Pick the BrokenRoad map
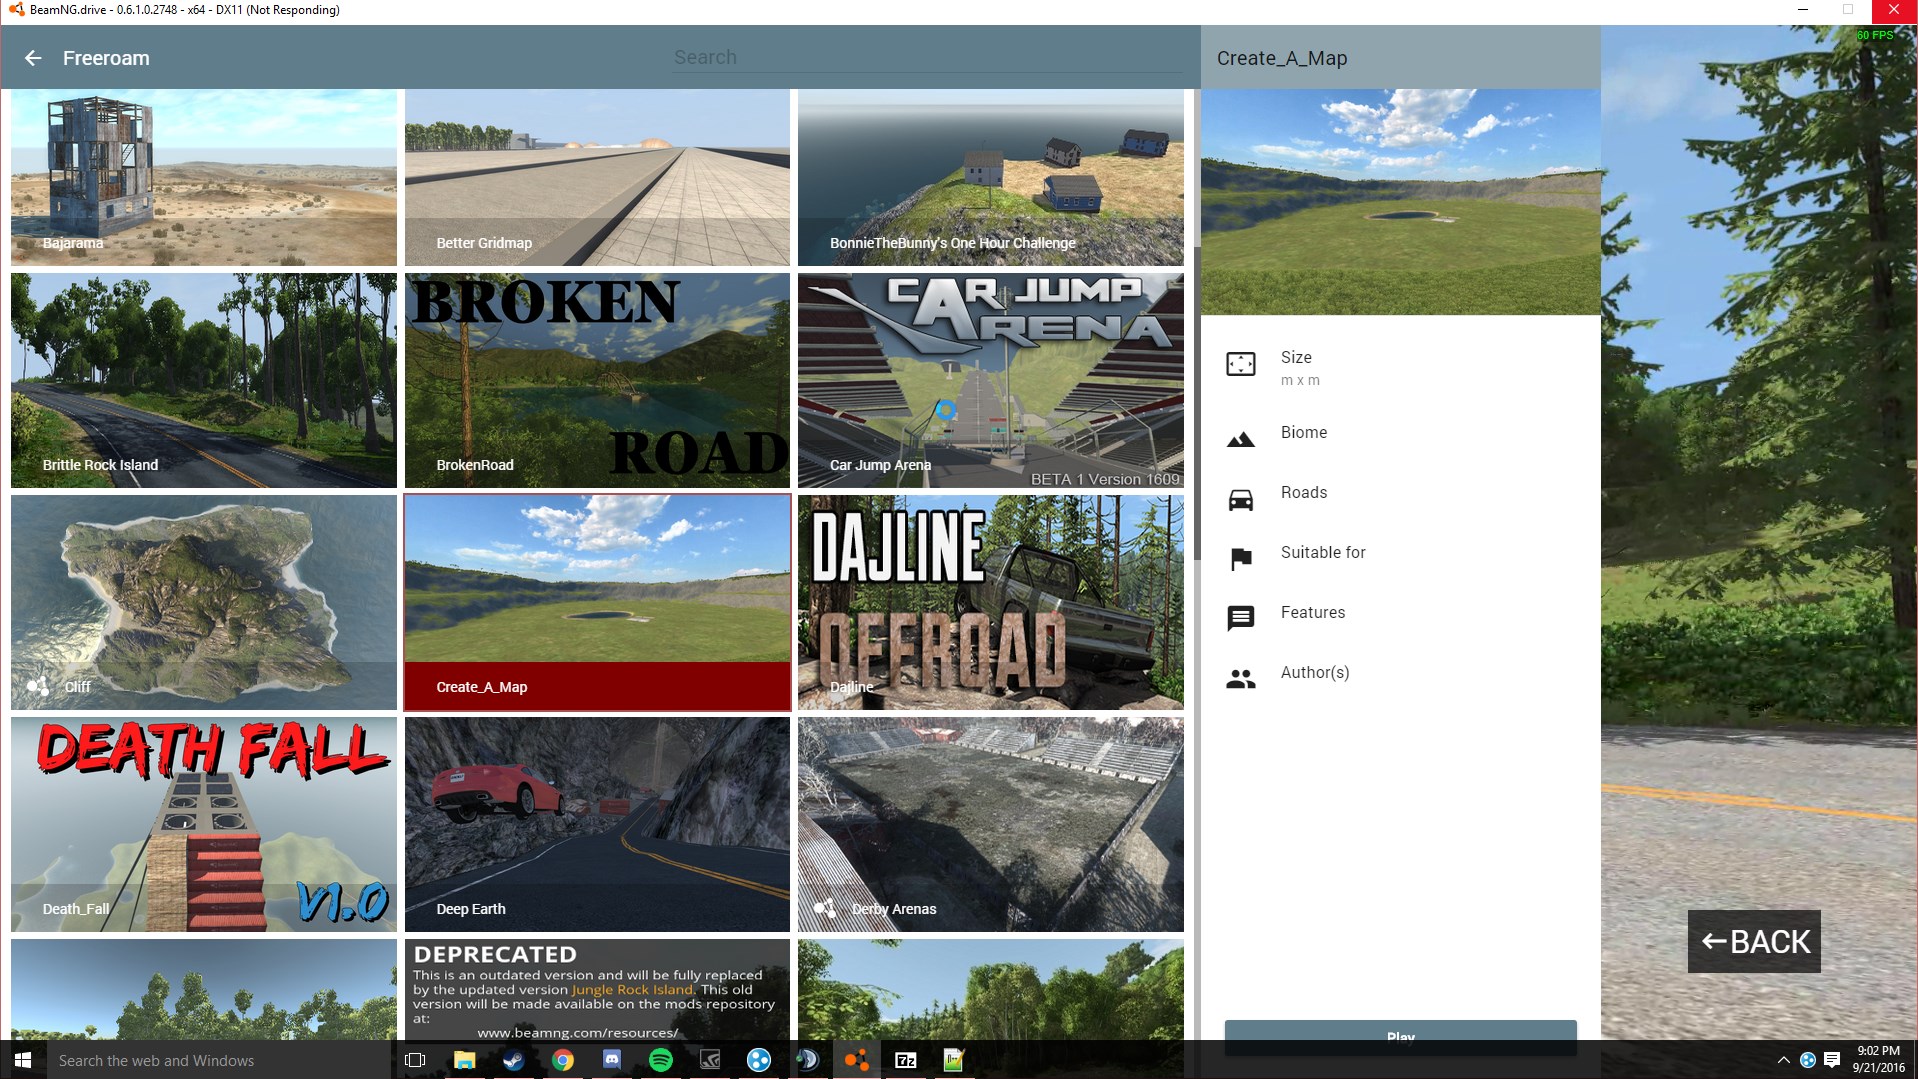The width and height of the screenshot is (1918, 1079). (597, 380)
